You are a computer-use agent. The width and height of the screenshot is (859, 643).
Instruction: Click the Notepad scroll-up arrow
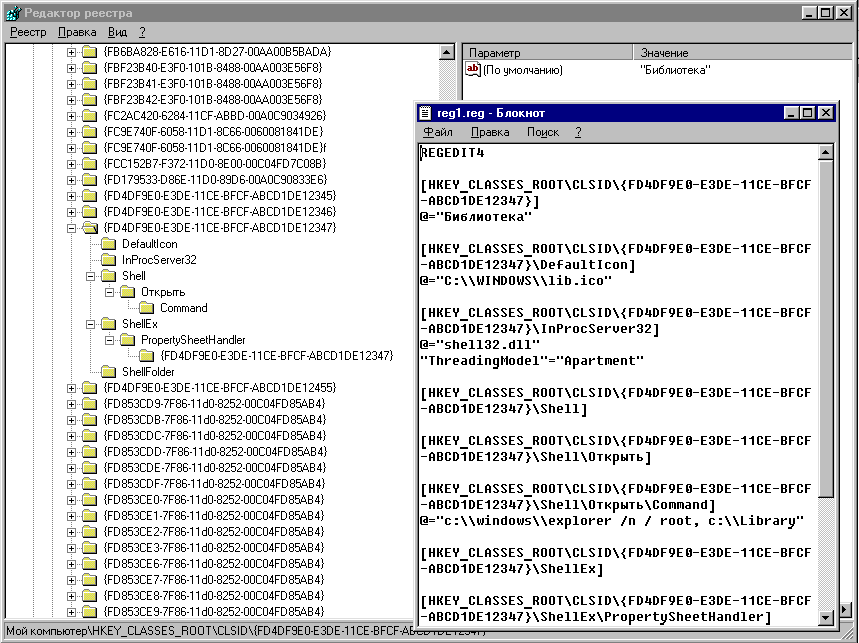click(x=826, y=152)
